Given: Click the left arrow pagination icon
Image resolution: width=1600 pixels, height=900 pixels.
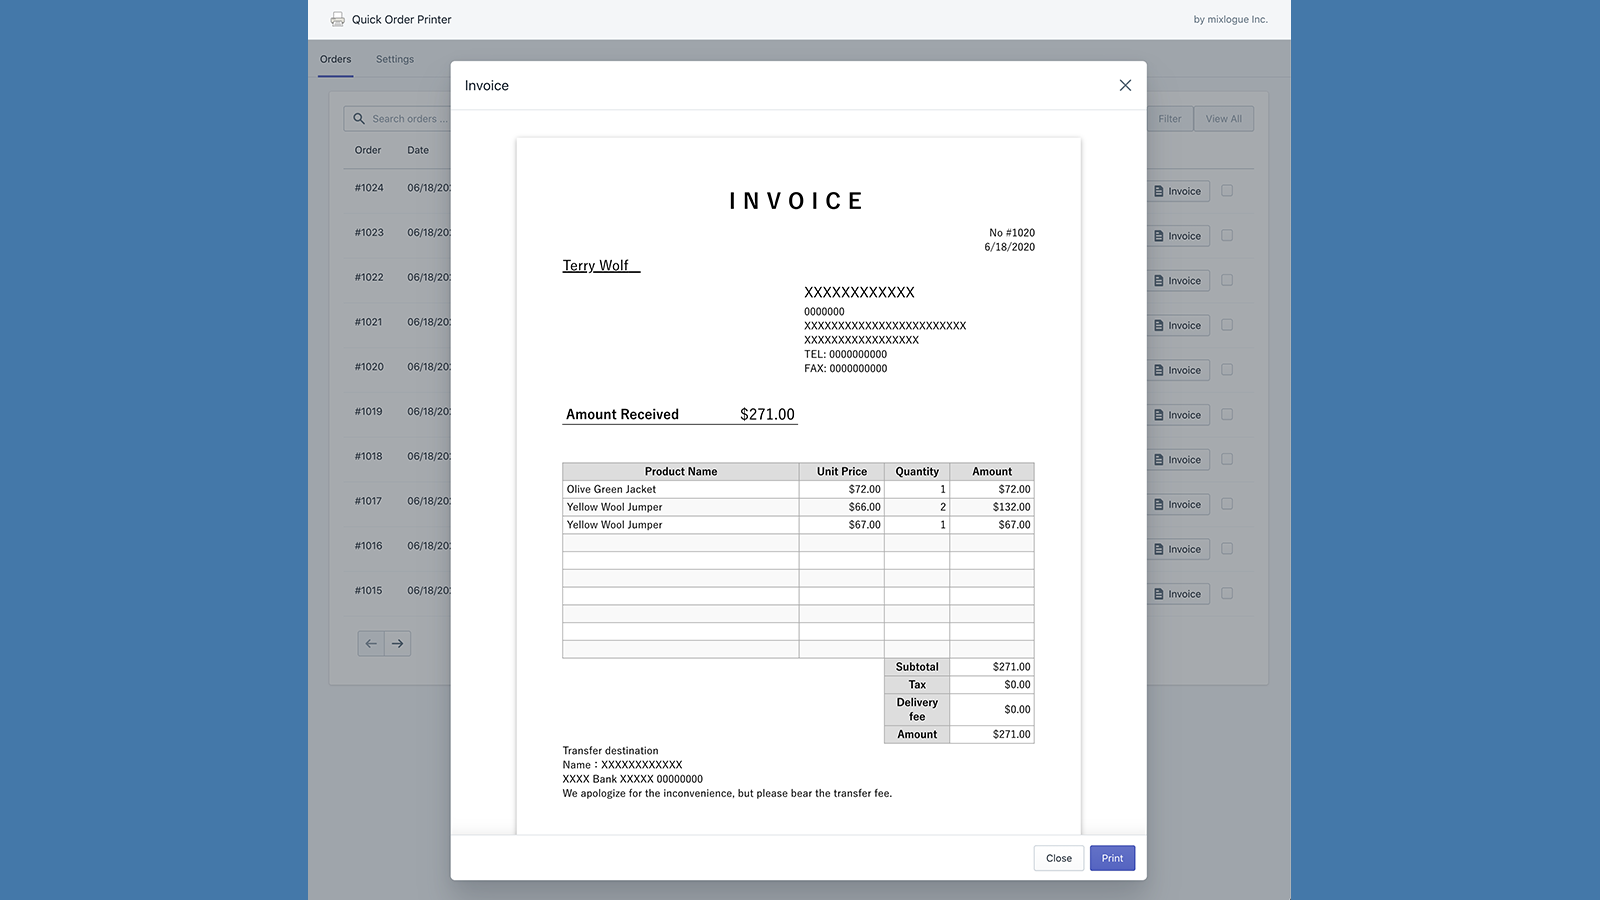Looking at the screenshot, I should tap(370, 643).
